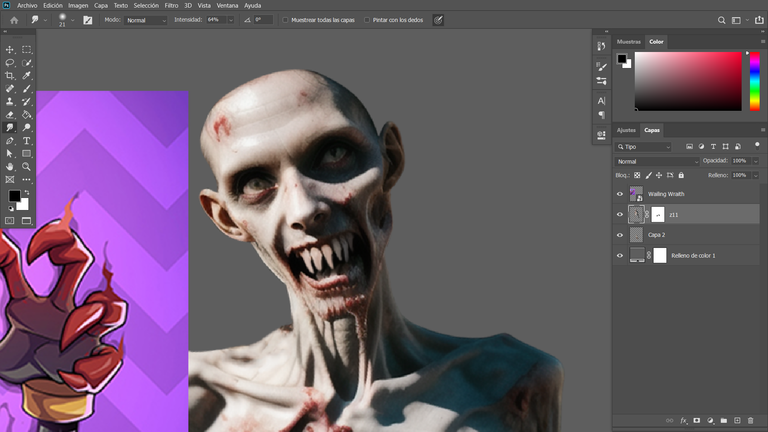Open the Intensidad slider dropdown arrow
Screen dimensions: 768x432
(x=231, y=20)
